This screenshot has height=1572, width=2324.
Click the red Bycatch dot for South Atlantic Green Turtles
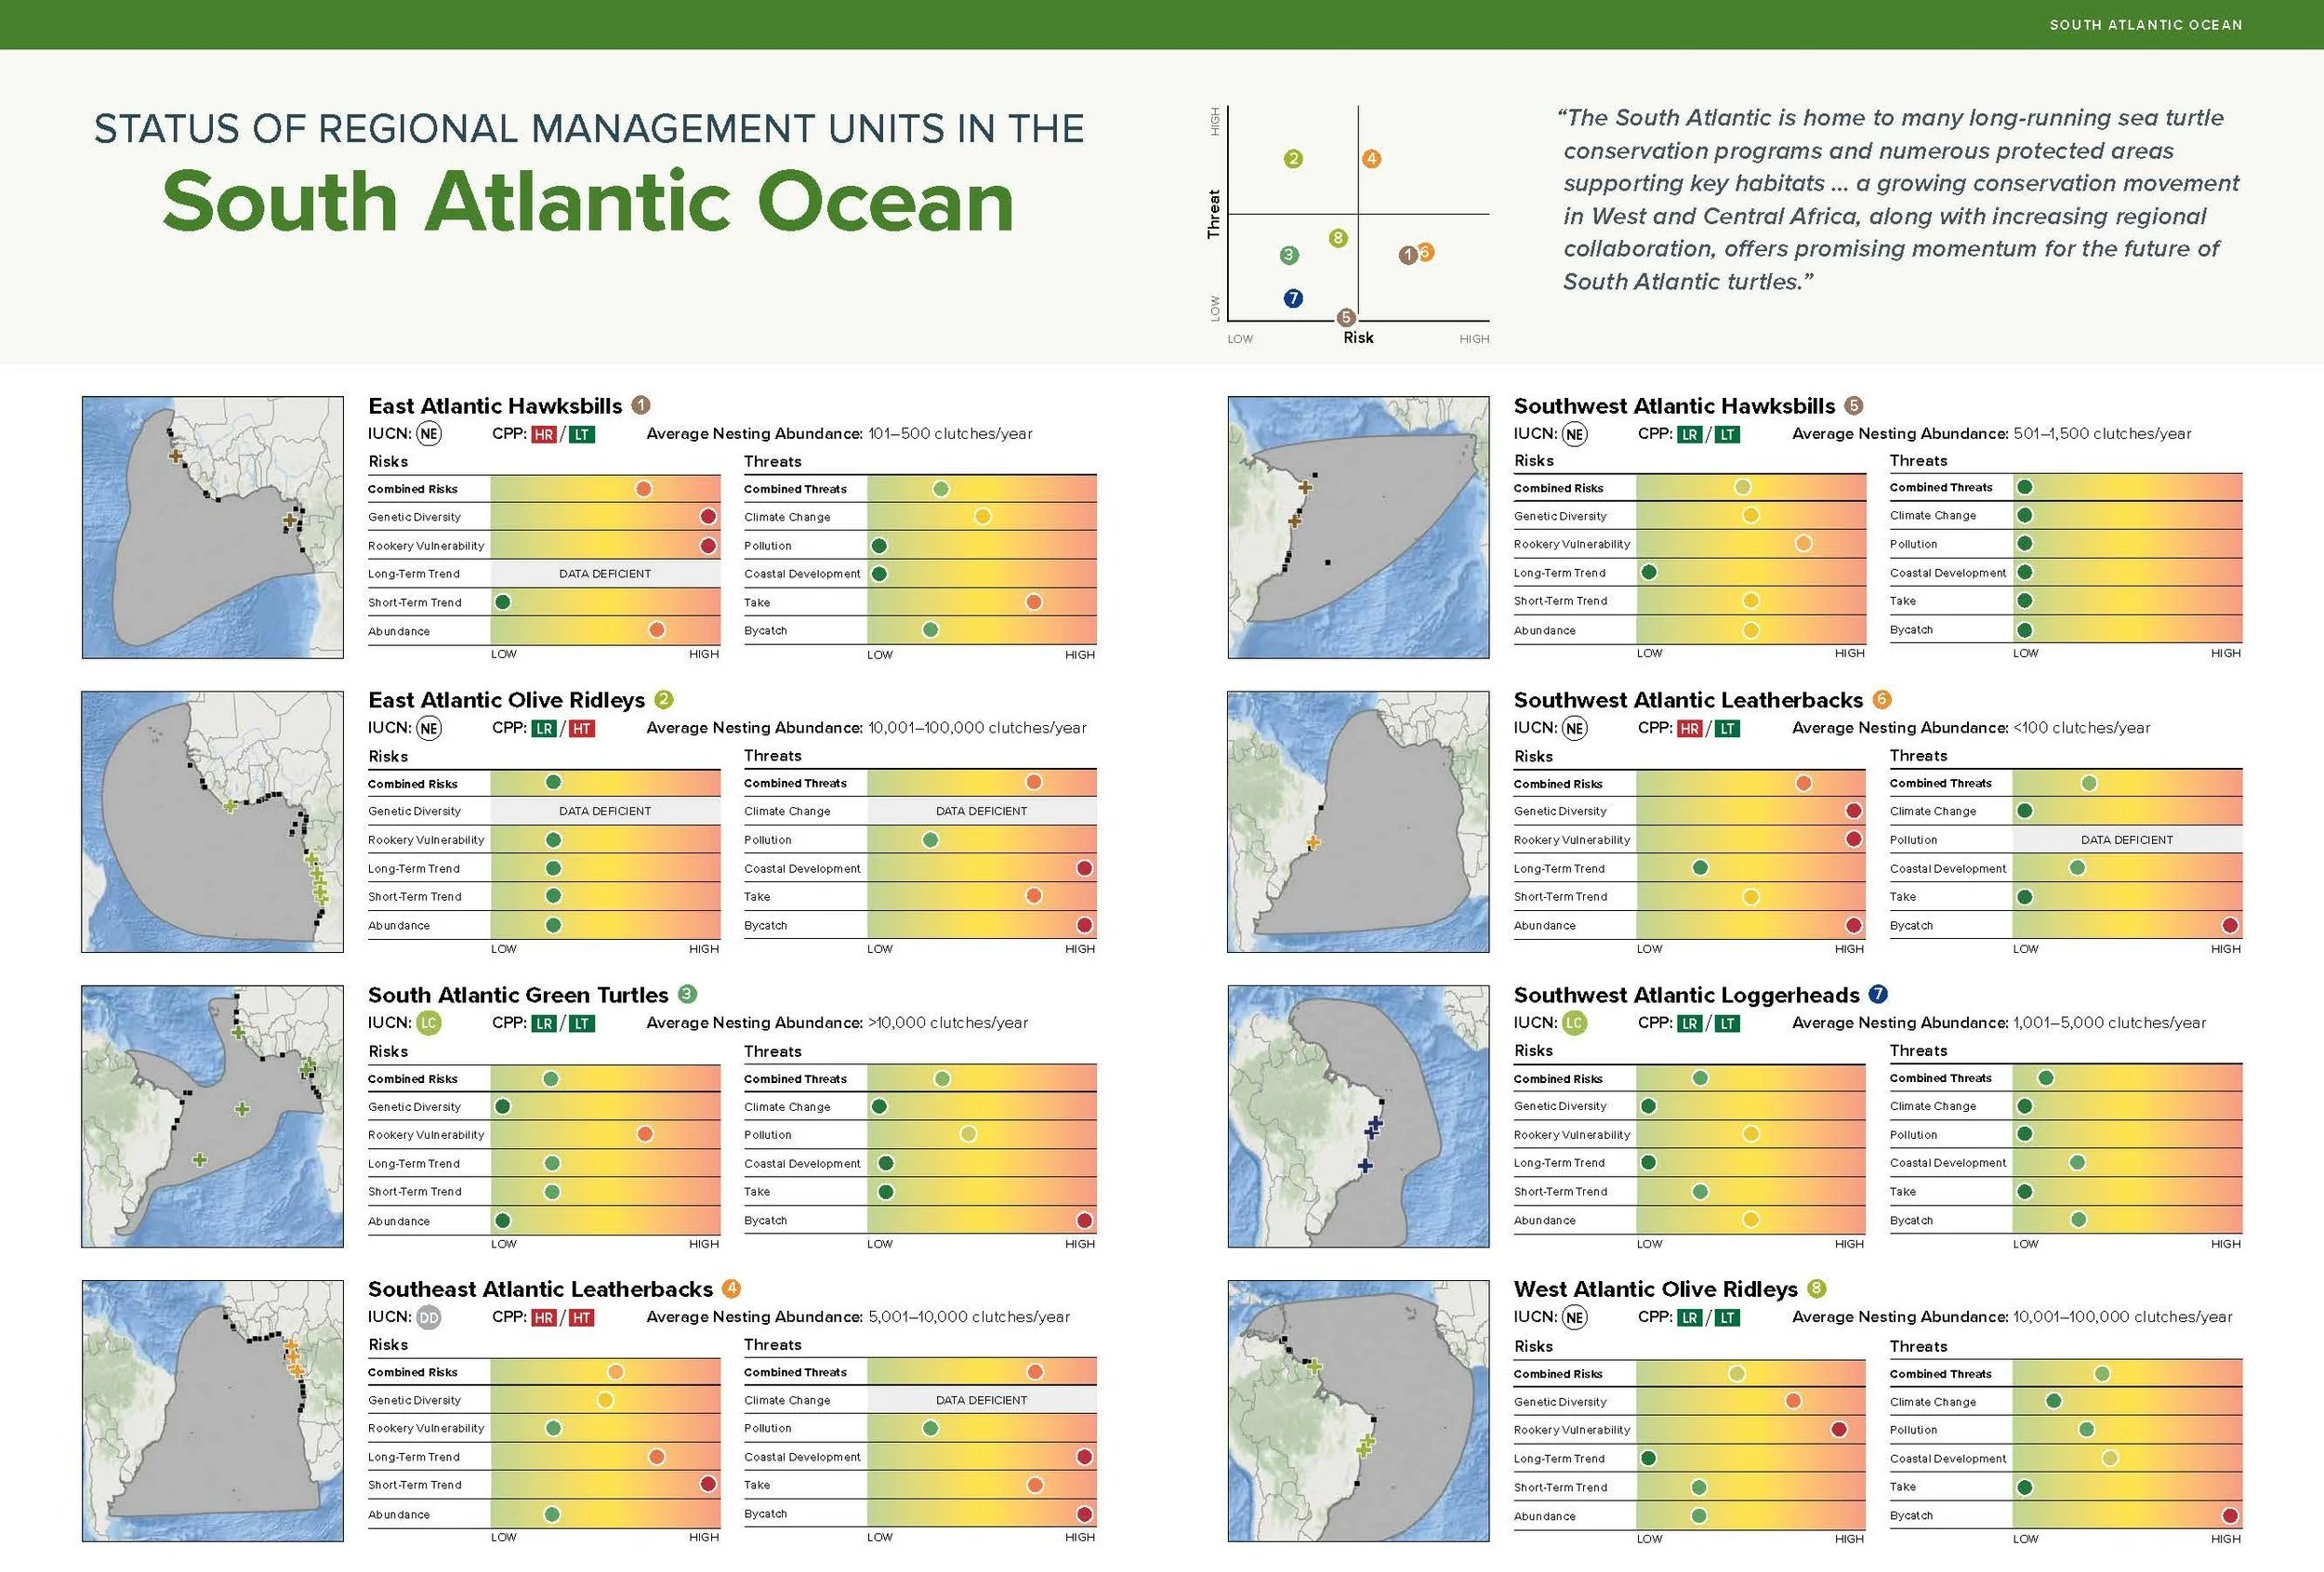1084,1220
